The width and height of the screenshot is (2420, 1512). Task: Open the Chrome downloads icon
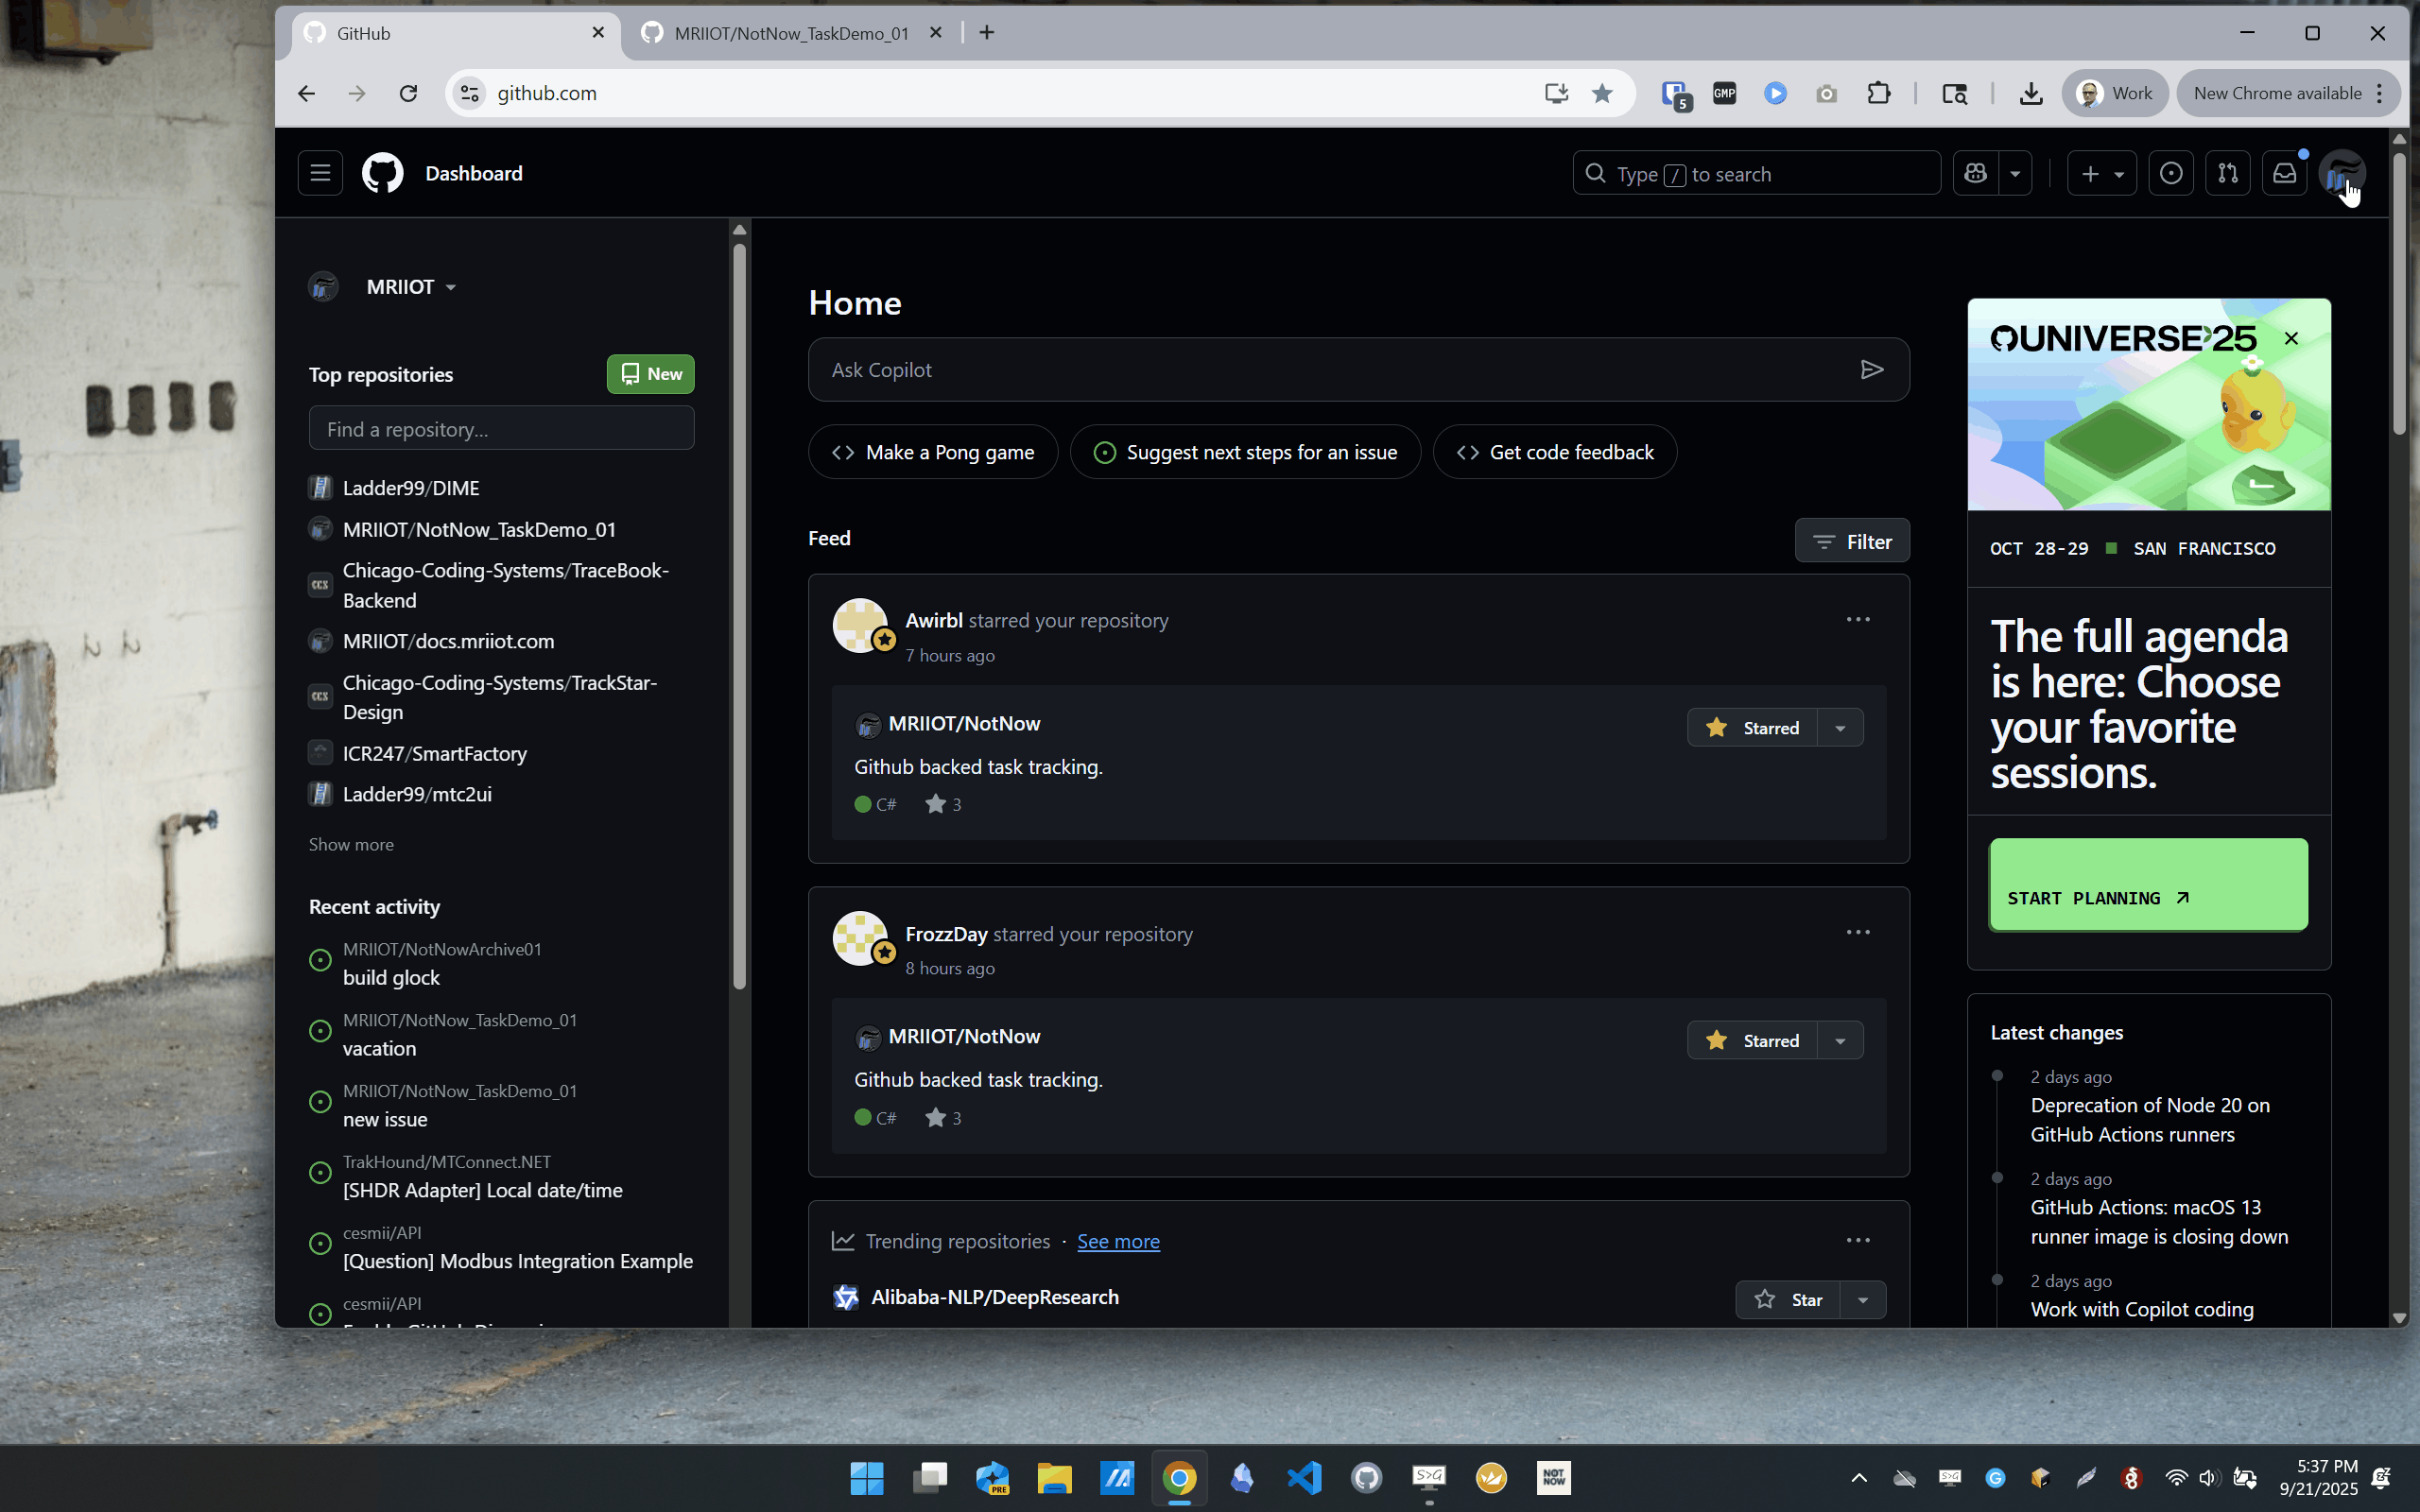[x=2030, y=93]
